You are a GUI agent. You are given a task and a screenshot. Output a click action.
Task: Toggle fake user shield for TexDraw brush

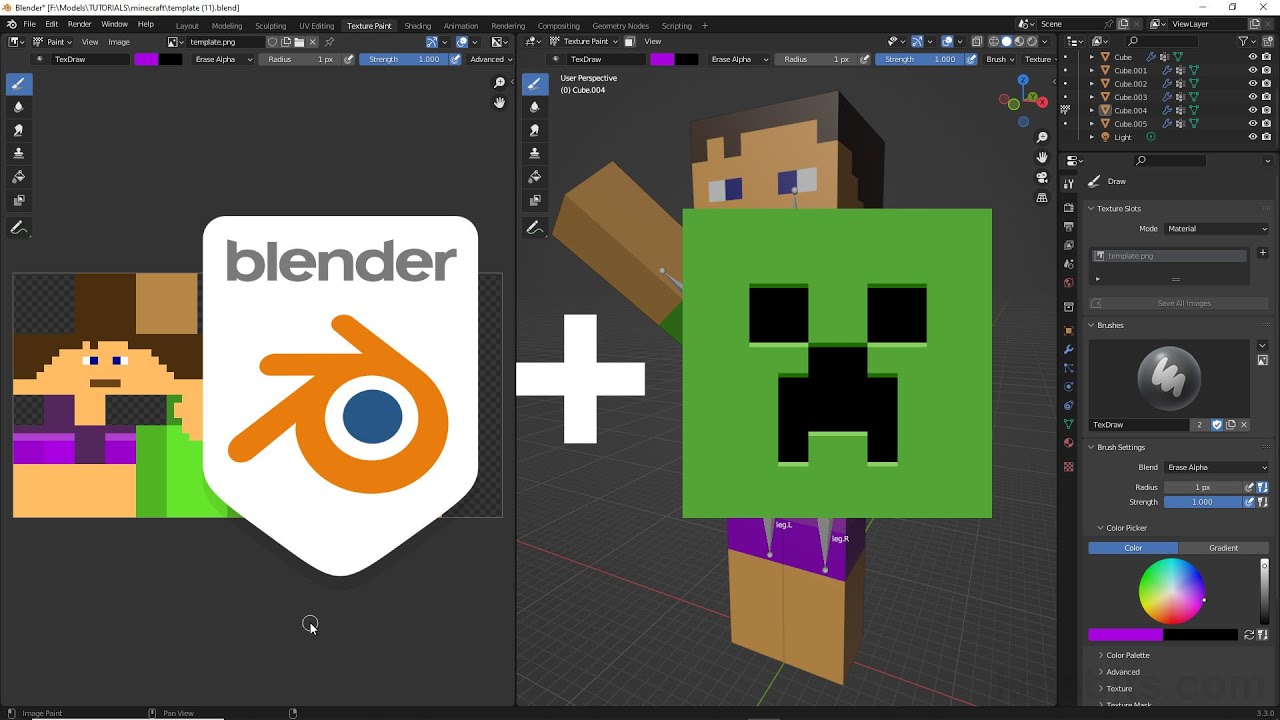click(x=1217, y=425)
